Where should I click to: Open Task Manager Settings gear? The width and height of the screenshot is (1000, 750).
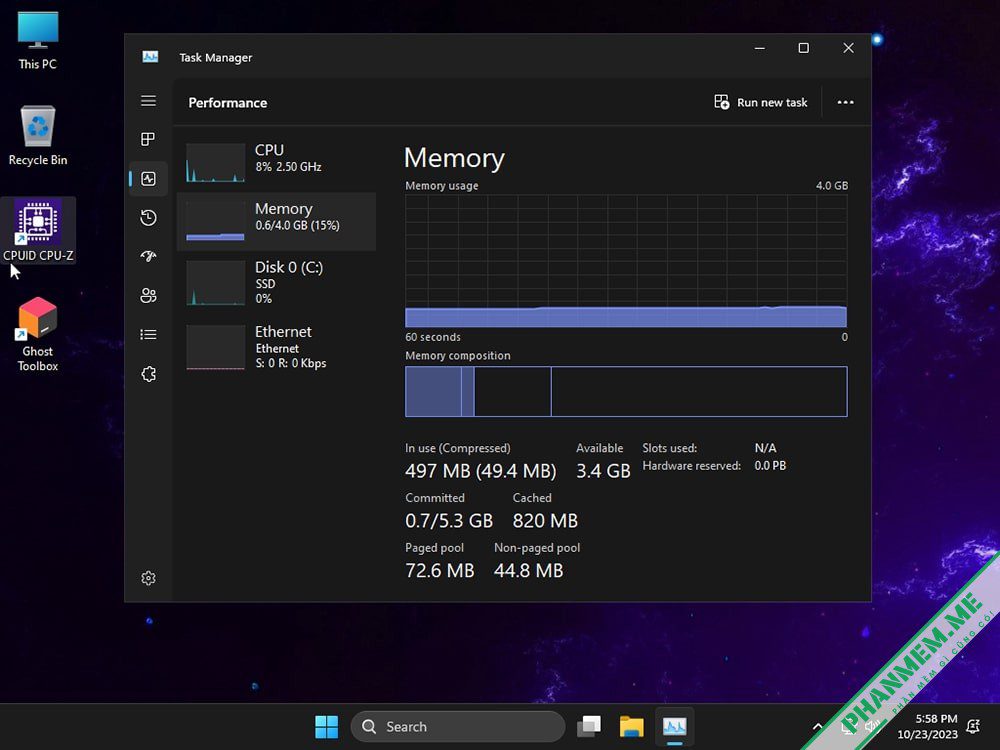[x=148, y=578]
